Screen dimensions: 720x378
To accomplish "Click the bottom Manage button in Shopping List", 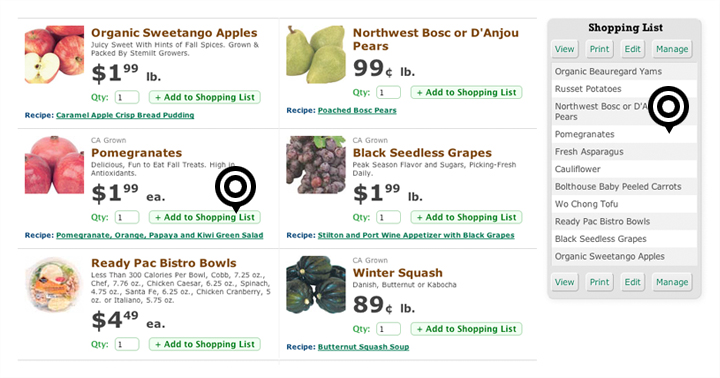I will [x=672, y=282].
